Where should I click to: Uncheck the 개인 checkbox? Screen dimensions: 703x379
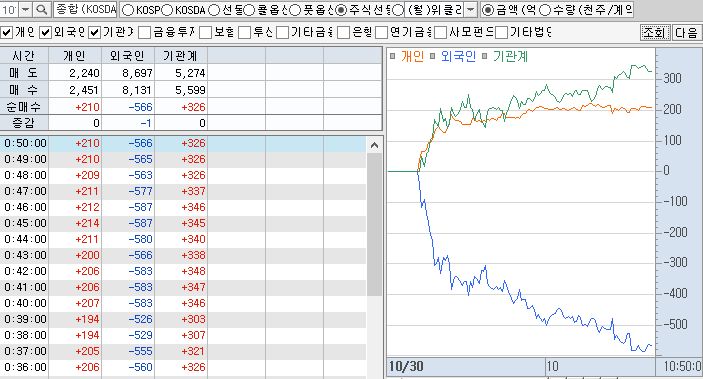7,32
